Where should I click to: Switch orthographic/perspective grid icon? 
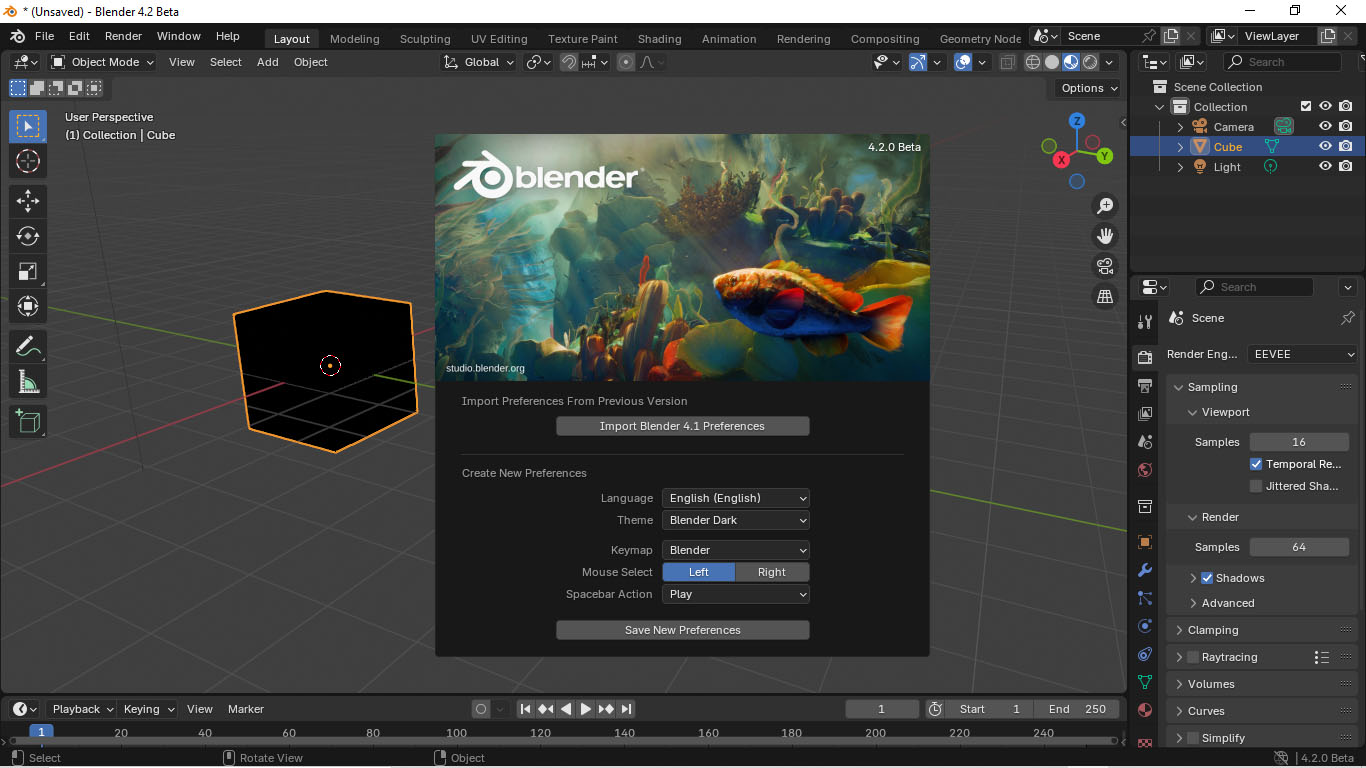(1105, 296)
